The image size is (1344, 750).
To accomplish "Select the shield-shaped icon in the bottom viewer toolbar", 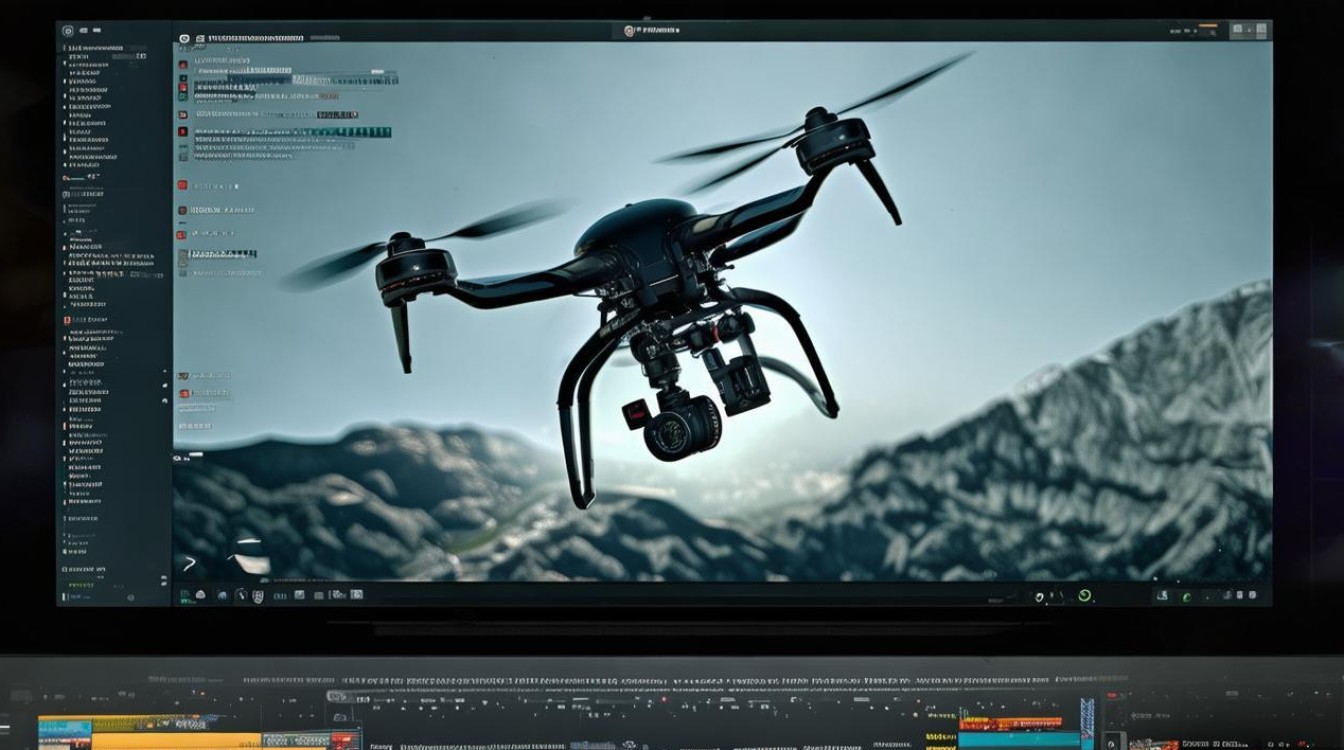I will pyautogui.click(x=258, y=596).
